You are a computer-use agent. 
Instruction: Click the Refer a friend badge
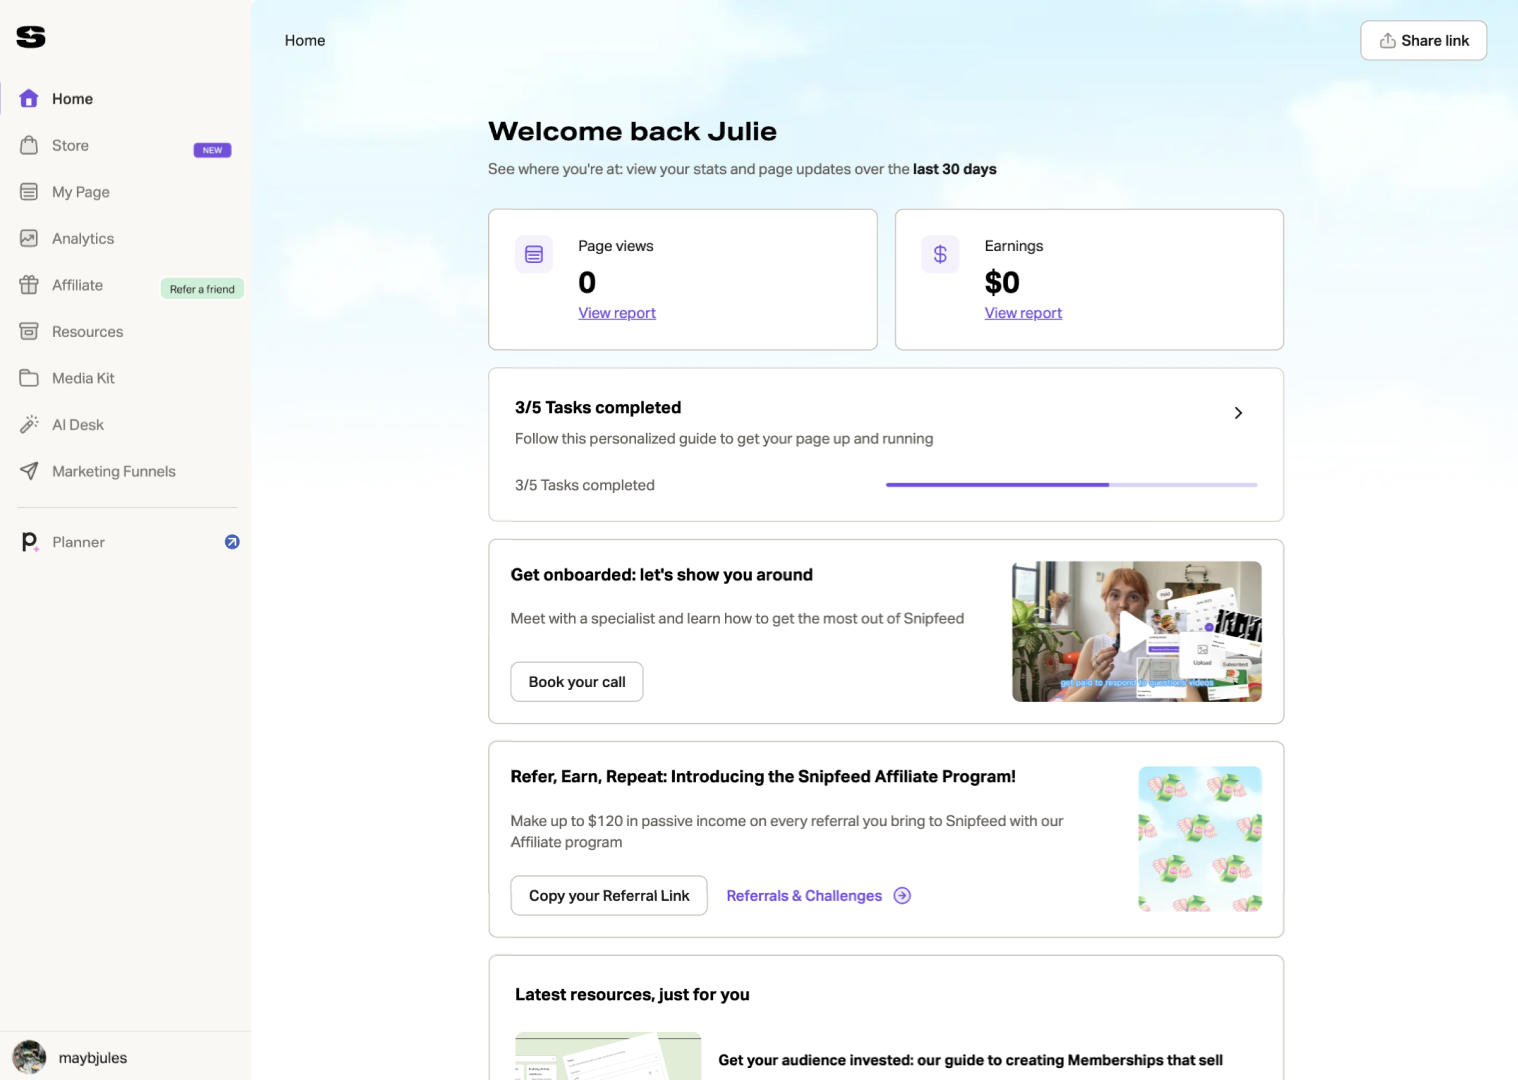tap(202, 289)
